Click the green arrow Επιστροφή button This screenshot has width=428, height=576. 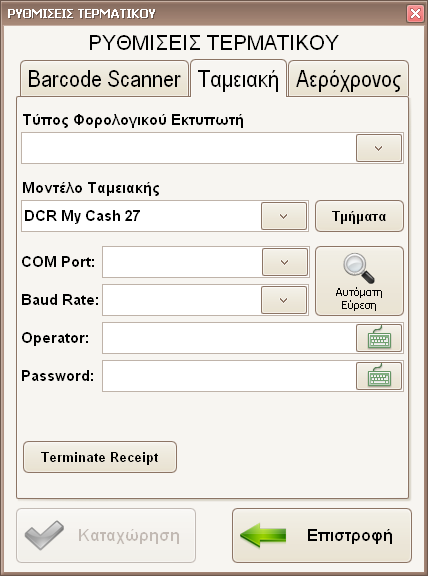click(x=322, y=536)
